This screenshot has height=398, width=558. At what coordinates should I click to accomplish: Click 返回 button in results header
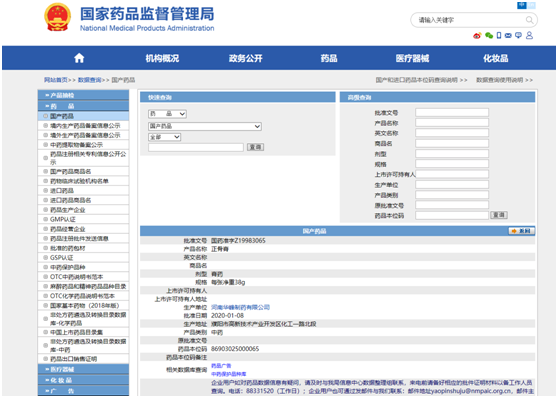521,231
